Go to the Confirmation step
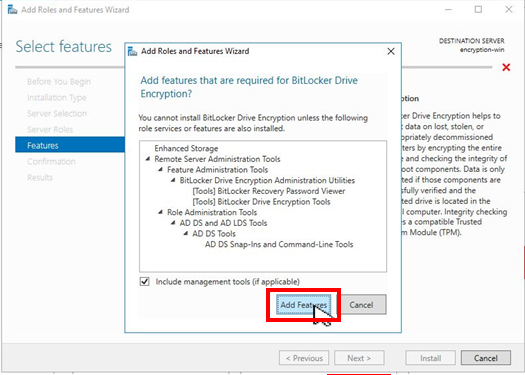 pyautogui.click(x=51, y=162)
